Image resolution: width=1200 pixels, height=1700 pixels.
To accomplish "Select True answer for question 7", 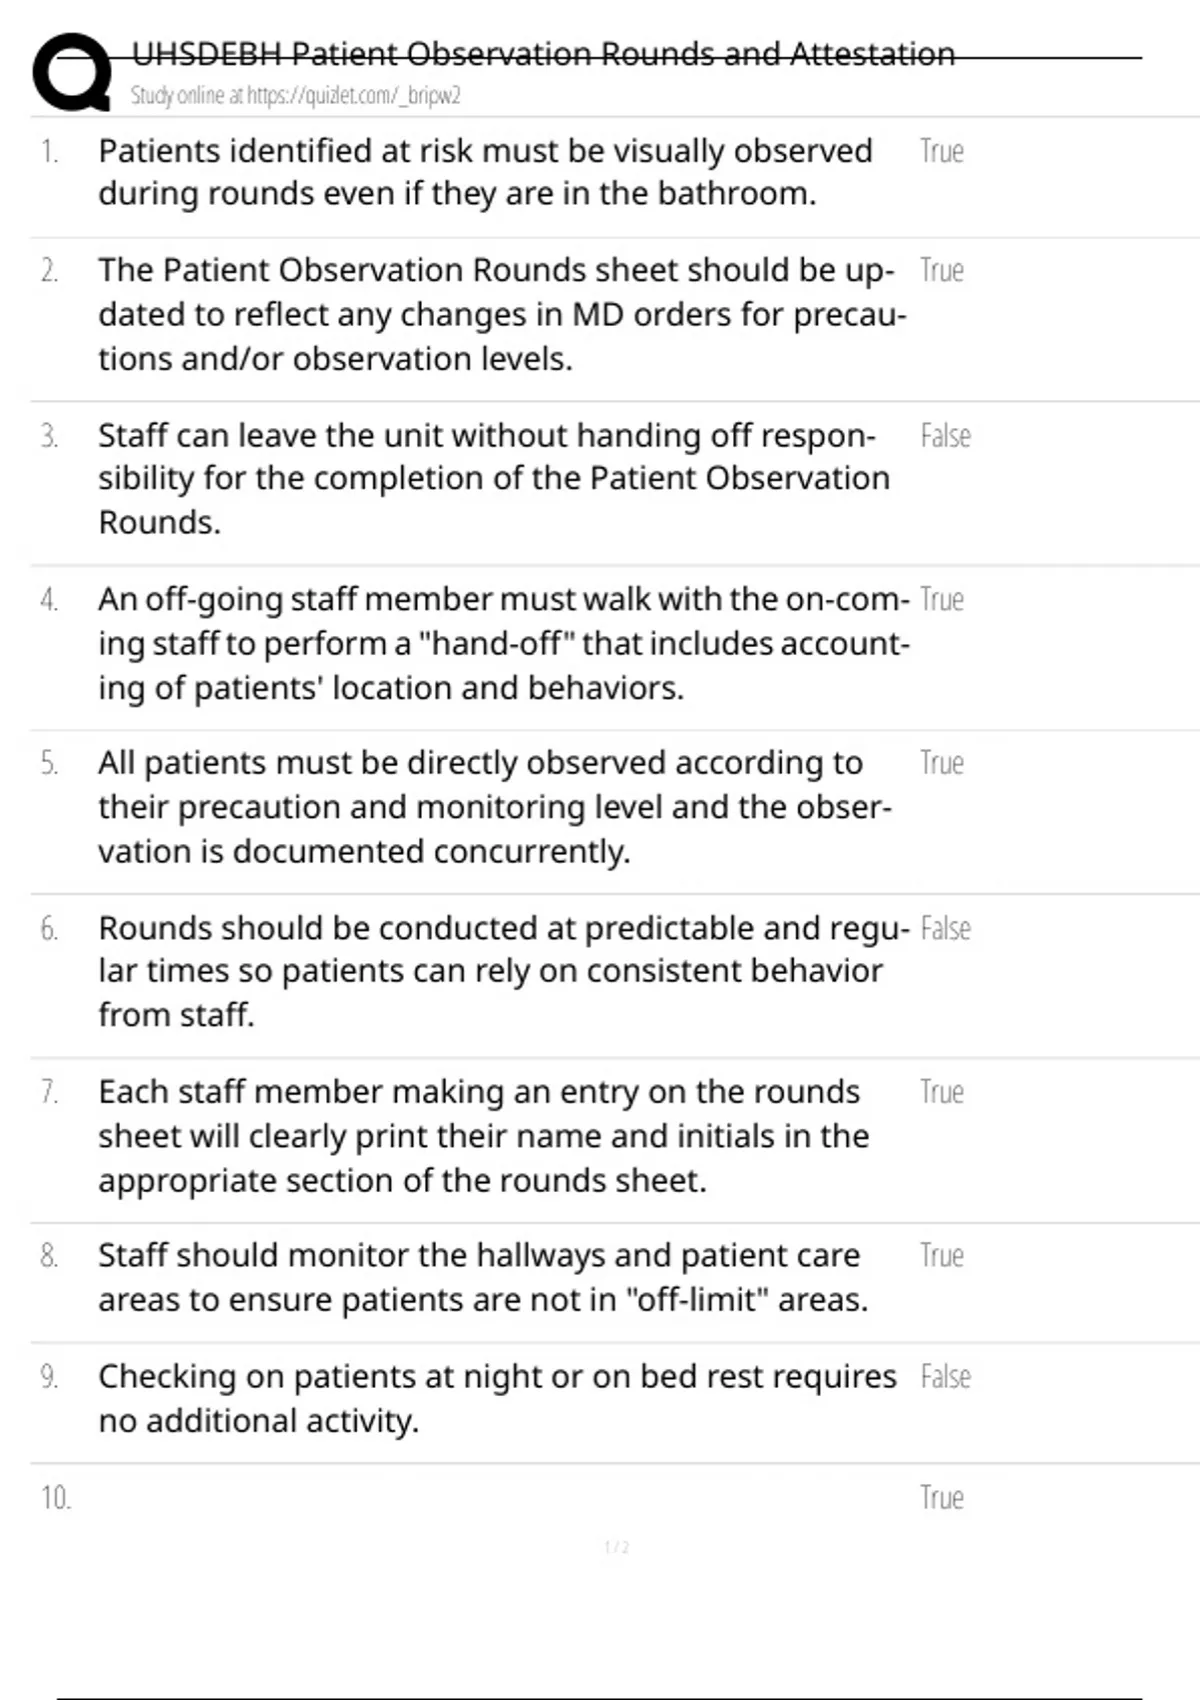I will coord(941,1092).
